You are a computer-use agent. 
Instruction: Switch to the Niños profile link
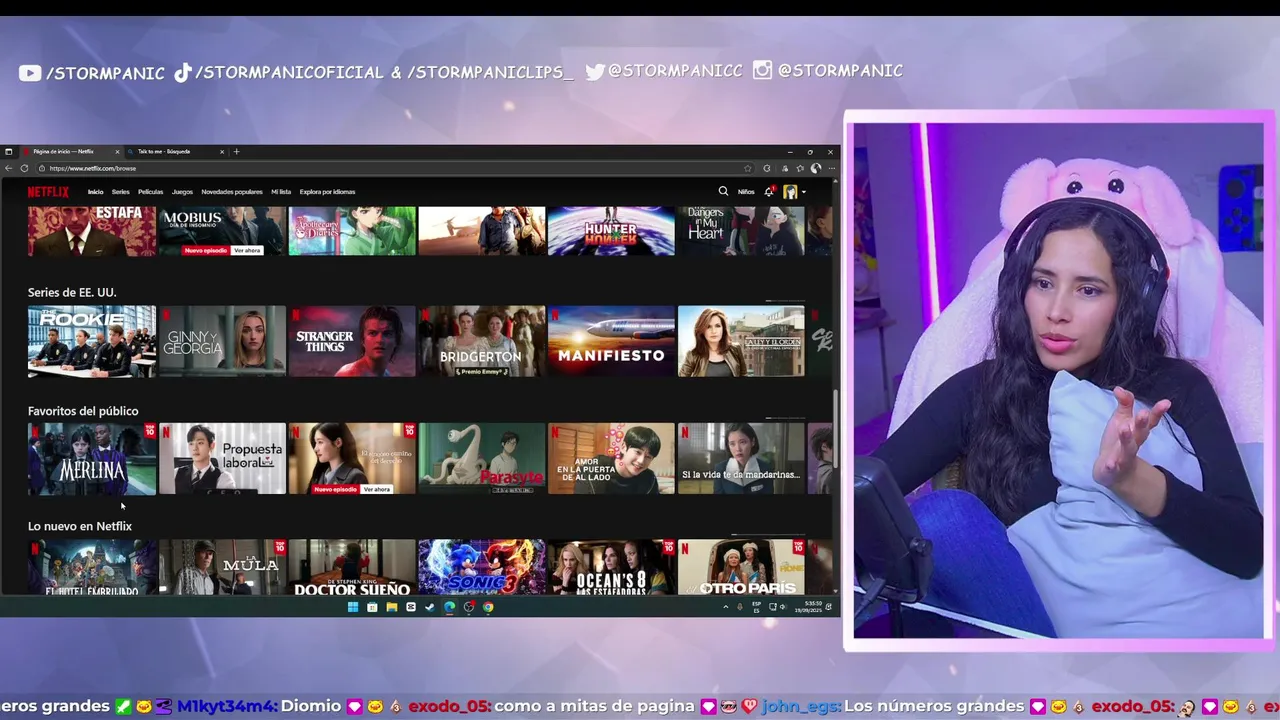(x=746, y=192)
